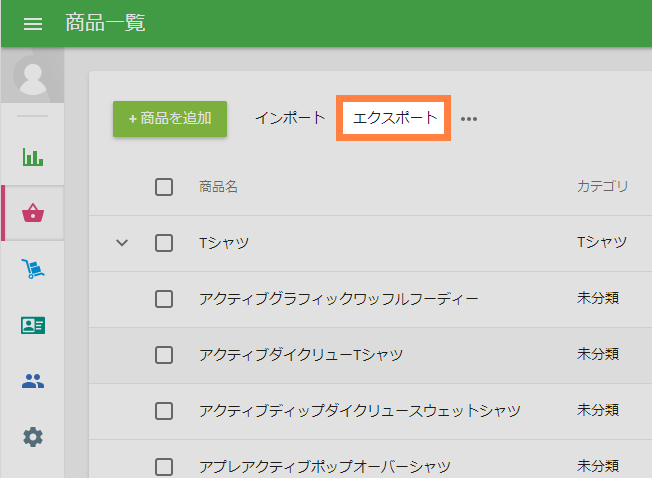Click 未分類 in アクティブグラフィックワッフルフーディー row
Image resolution: width=652 pixels, height=478 pixels.
[598, 298]
